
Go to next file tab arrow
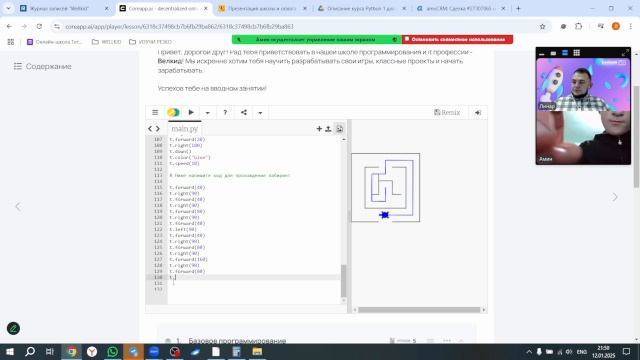158,129
